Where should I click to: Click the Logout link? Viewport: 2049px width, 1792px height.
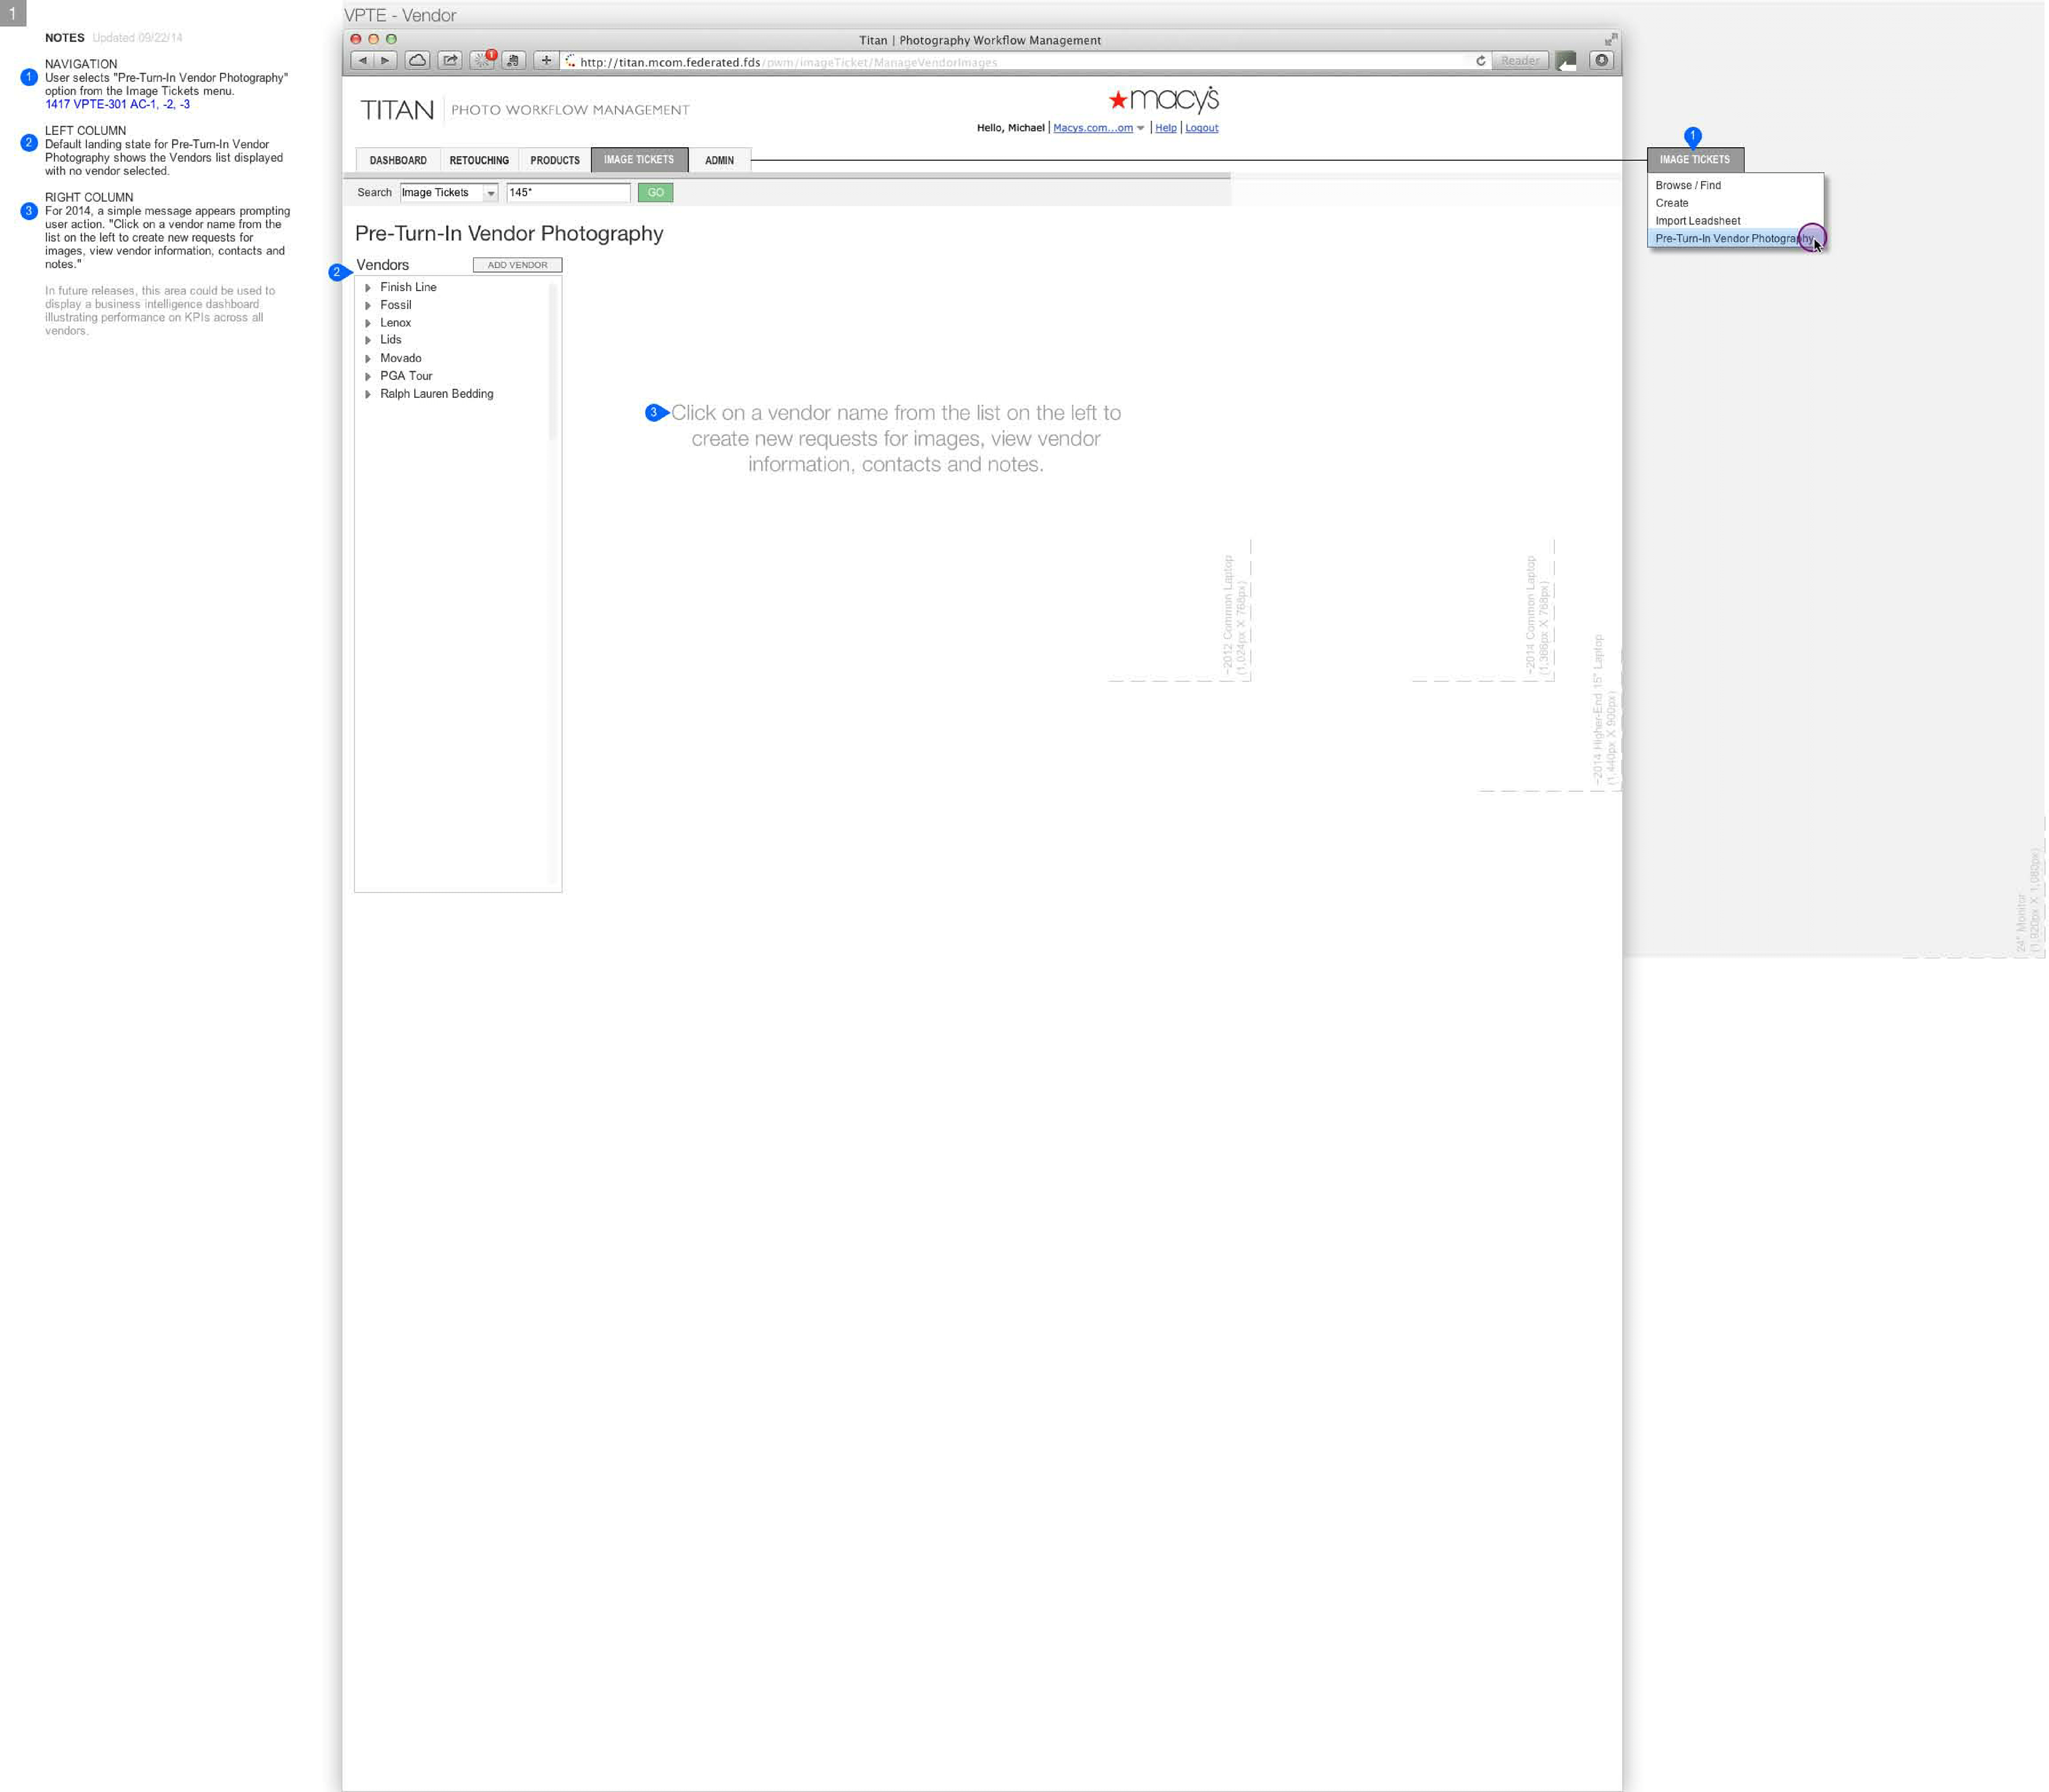tap(1203, 128)
